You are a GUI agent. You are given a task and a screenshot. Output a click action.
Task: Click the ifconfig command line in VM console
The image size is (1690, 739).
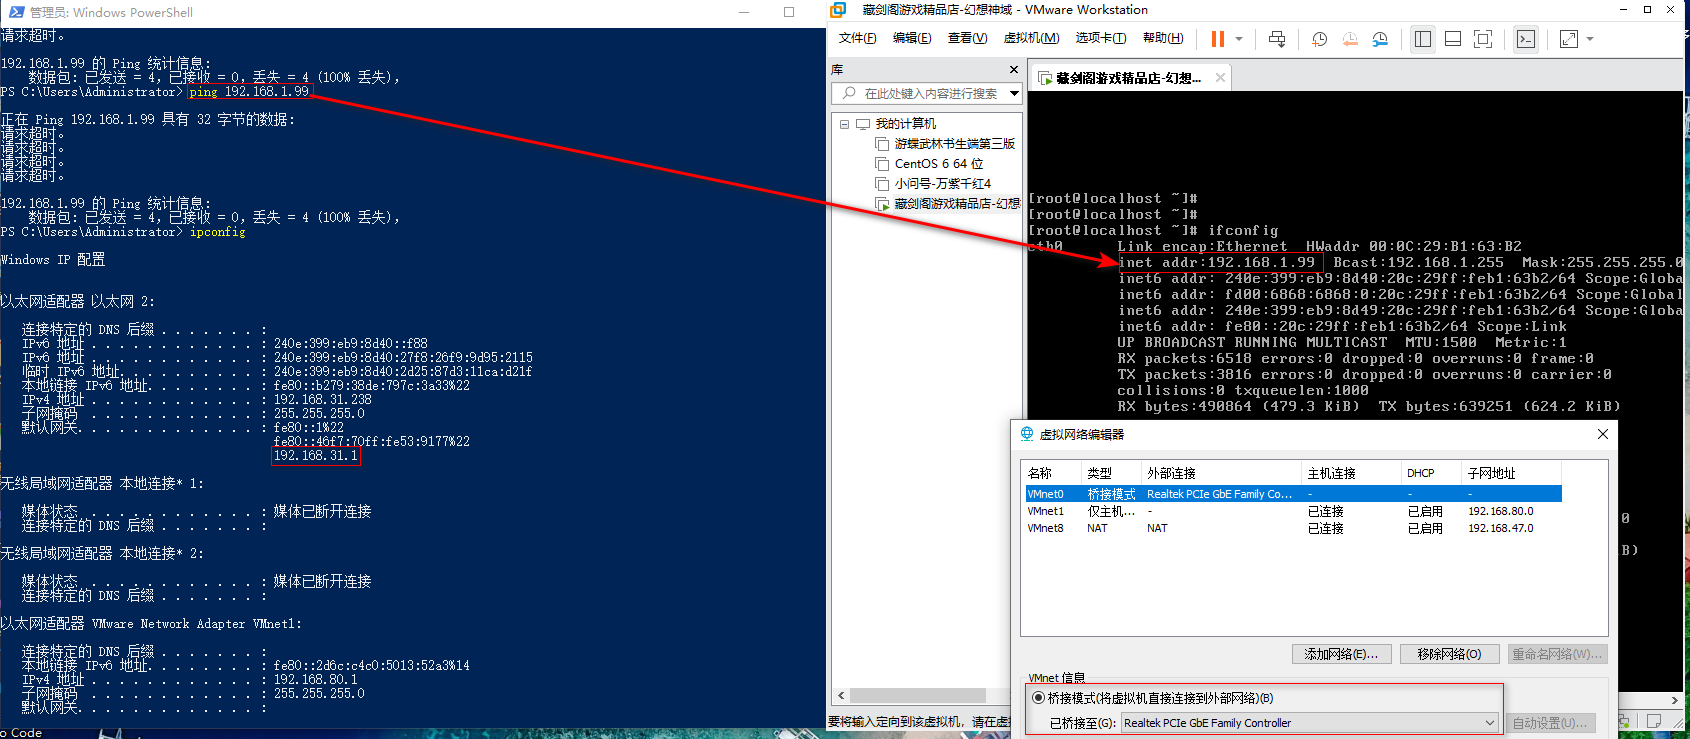click(x=1153, y=230)
